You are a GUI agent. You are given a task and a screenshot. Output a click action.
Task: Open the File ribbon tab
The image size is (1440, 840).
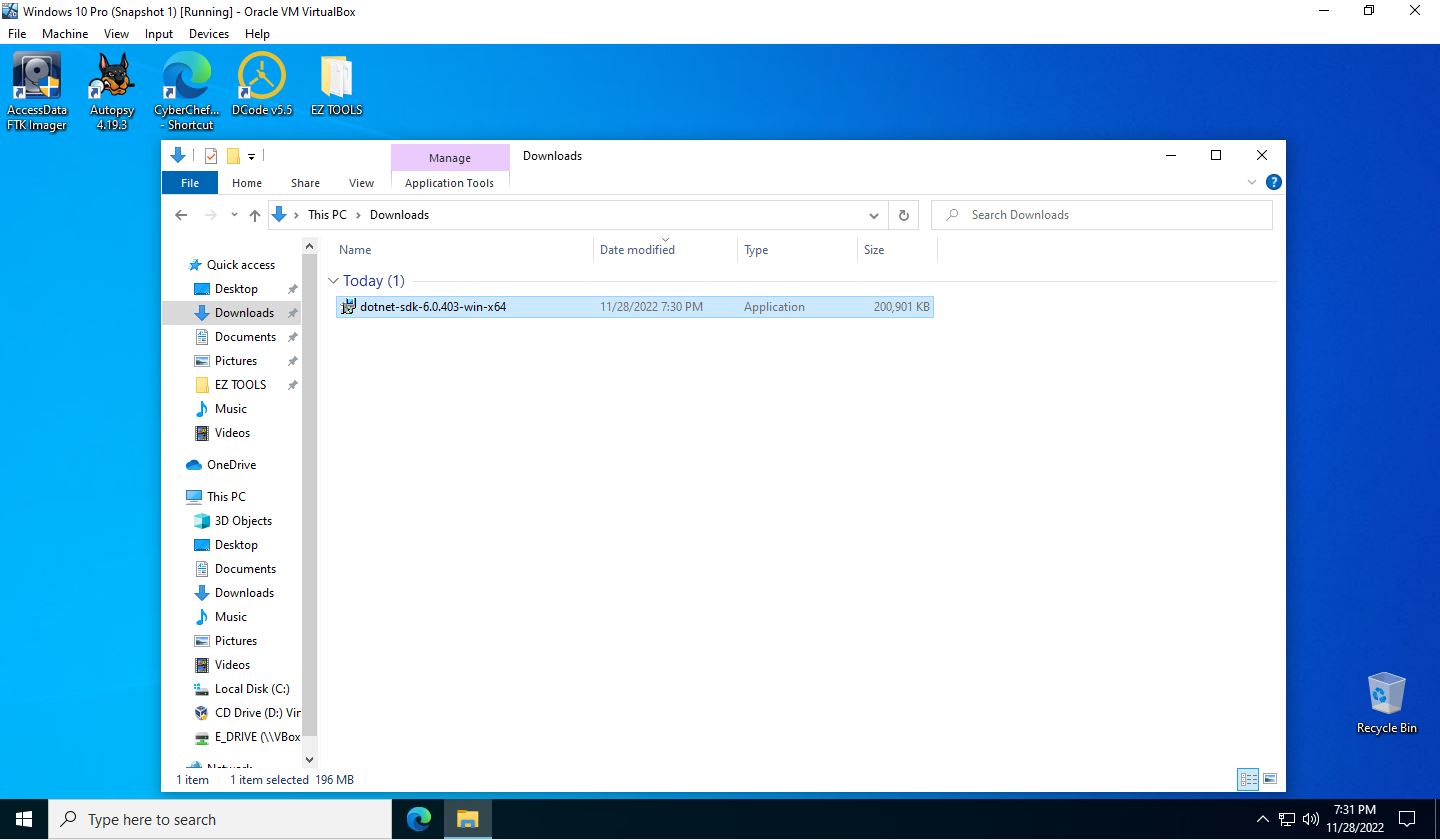tap(189, 183)
